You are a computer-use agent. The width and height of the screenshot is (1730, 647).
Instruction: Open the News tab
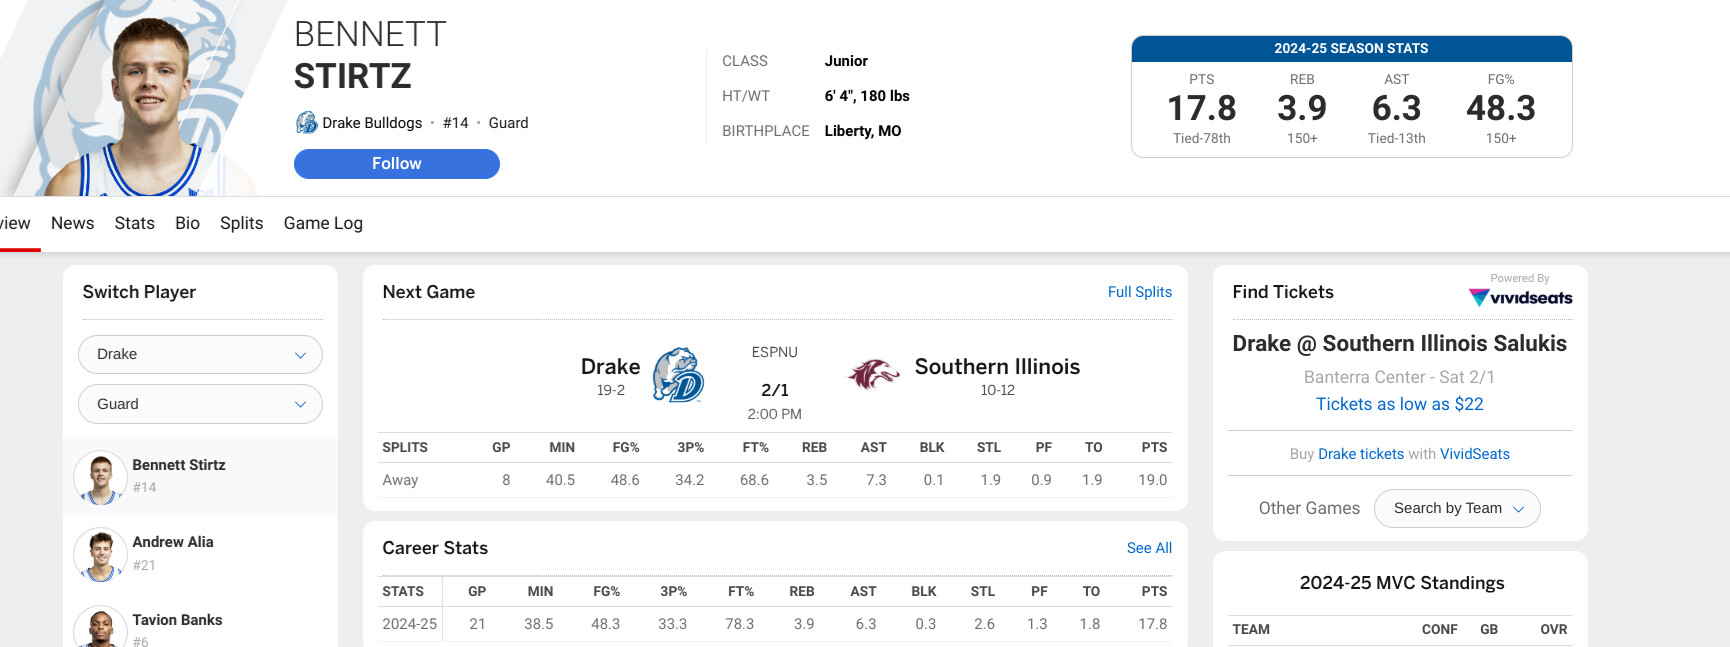(72, 223)
